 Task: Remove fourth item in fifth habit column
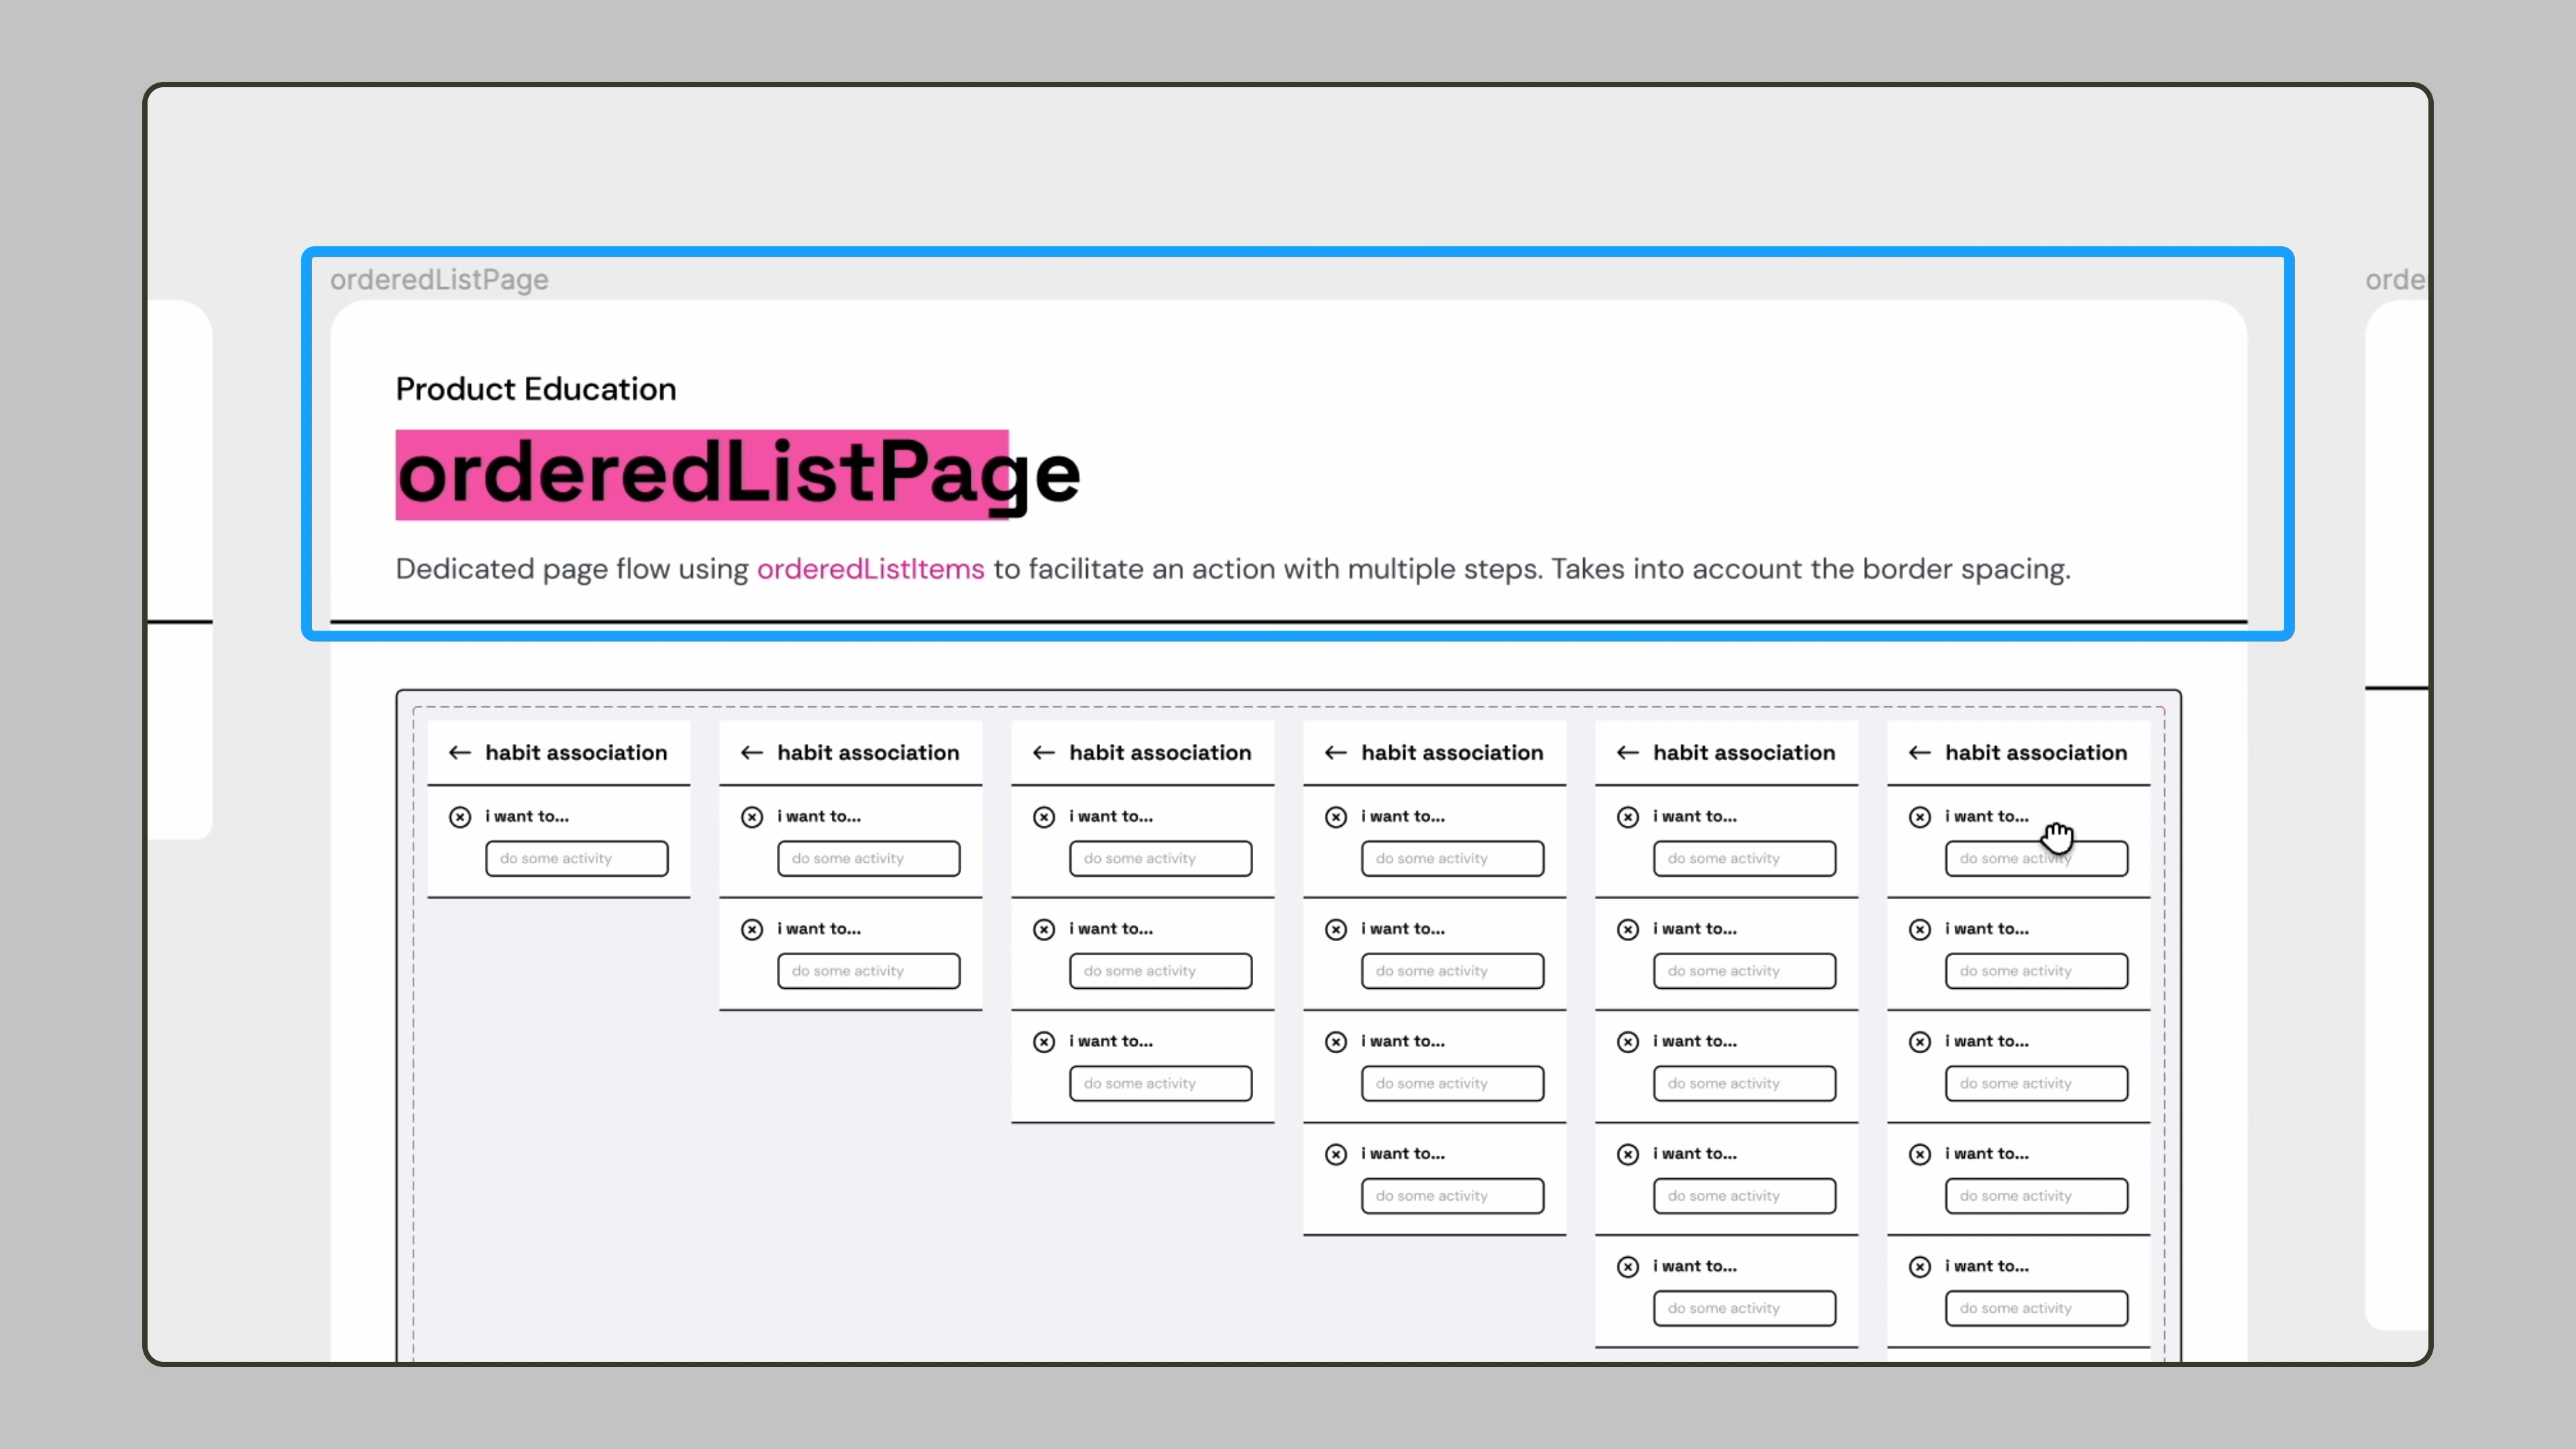point(1628,1155)
